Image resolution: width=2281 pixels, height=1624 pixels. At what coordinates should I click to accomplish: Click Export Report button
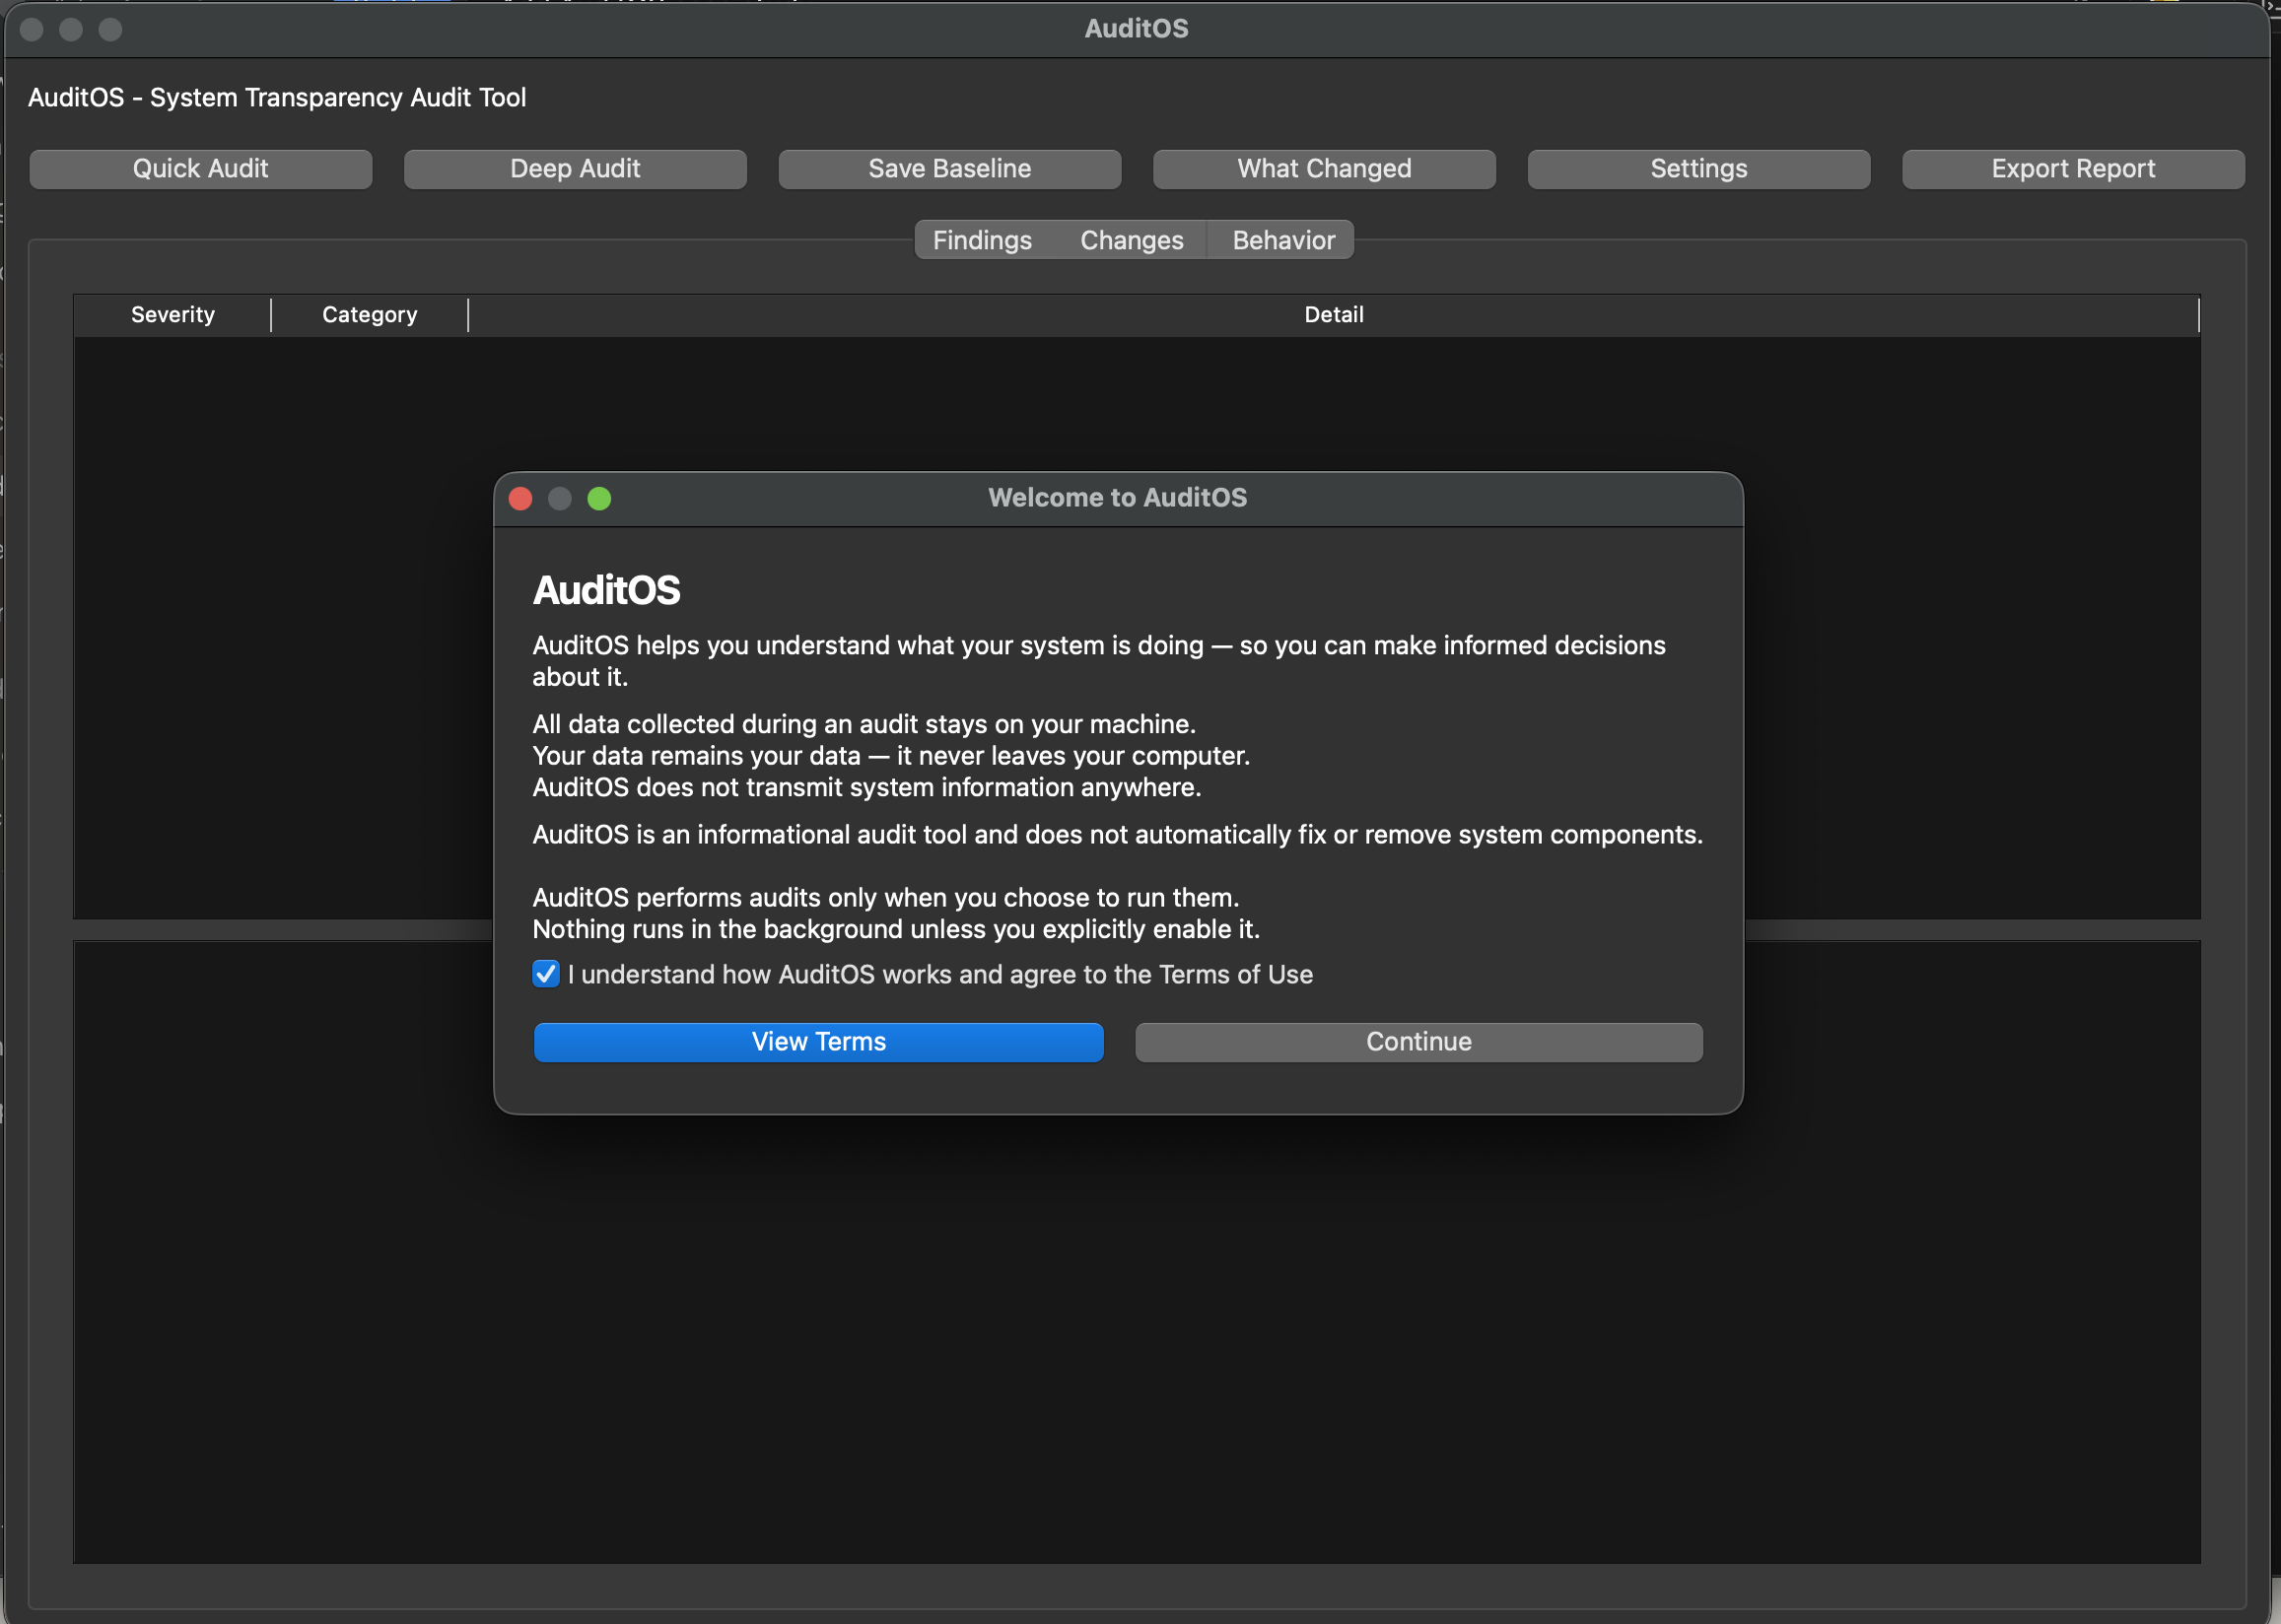2073,169
